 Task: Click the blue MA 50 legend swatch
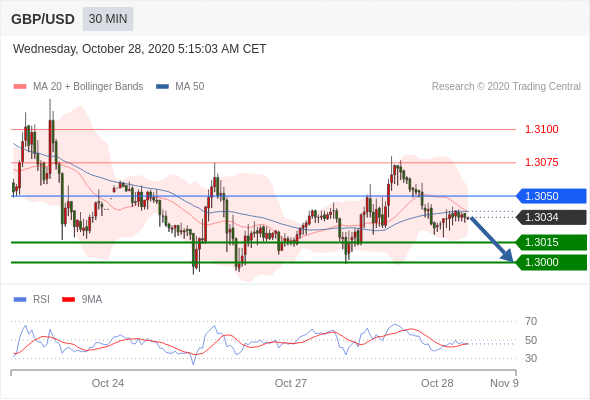tap(162, 87)
